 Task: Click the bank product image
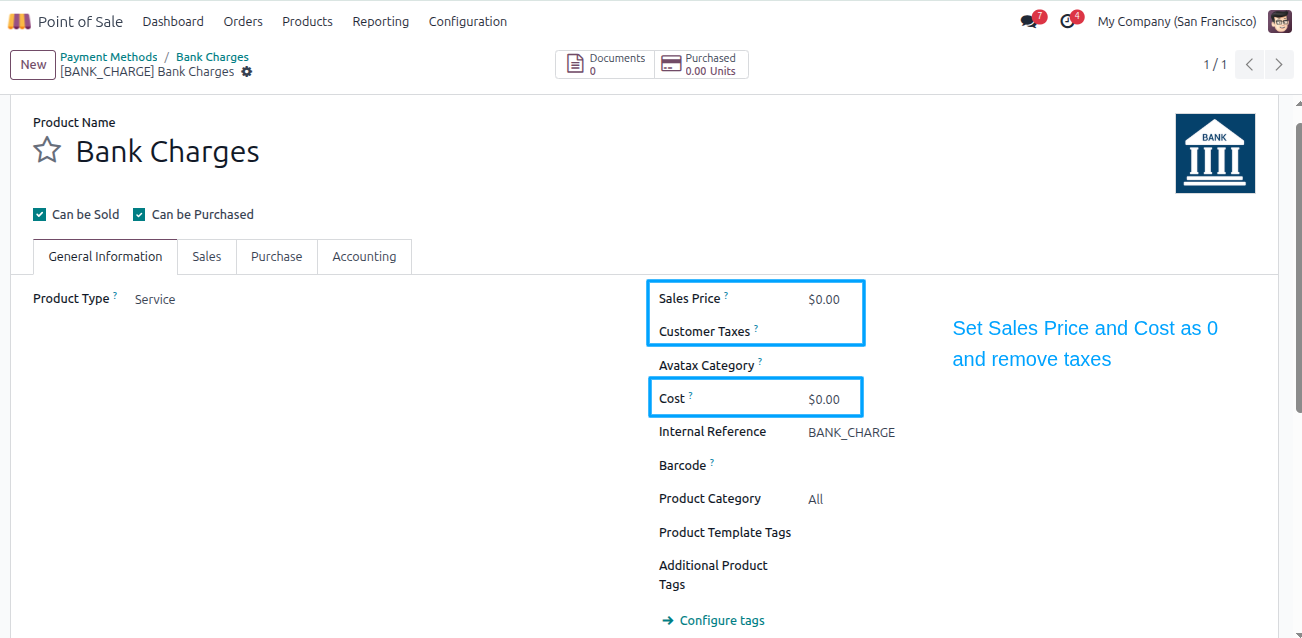pos(1215,153)
